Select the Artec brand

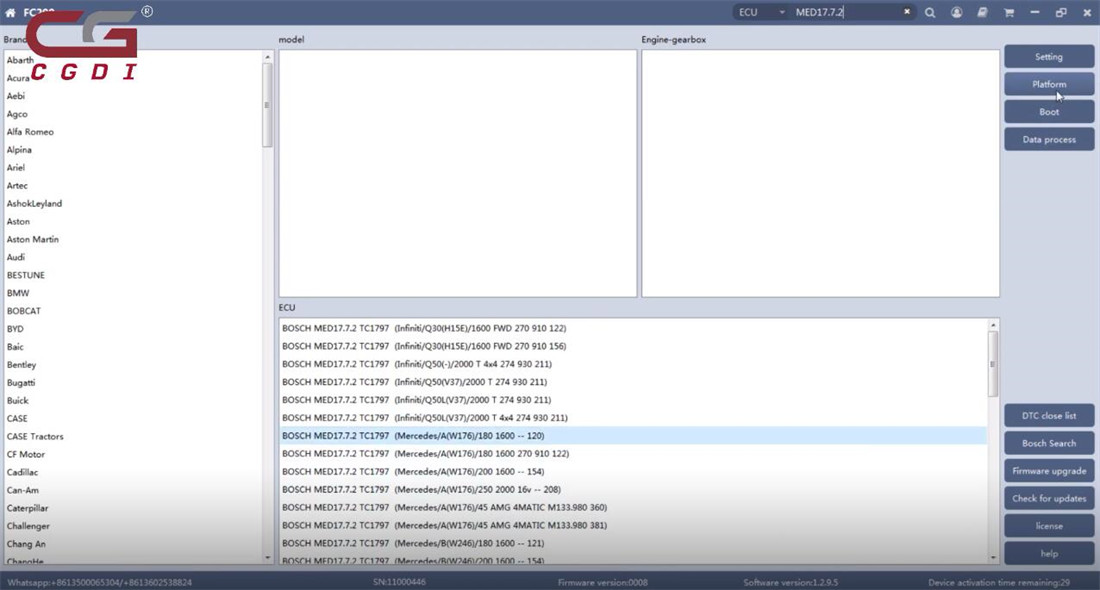coord(133,185)
